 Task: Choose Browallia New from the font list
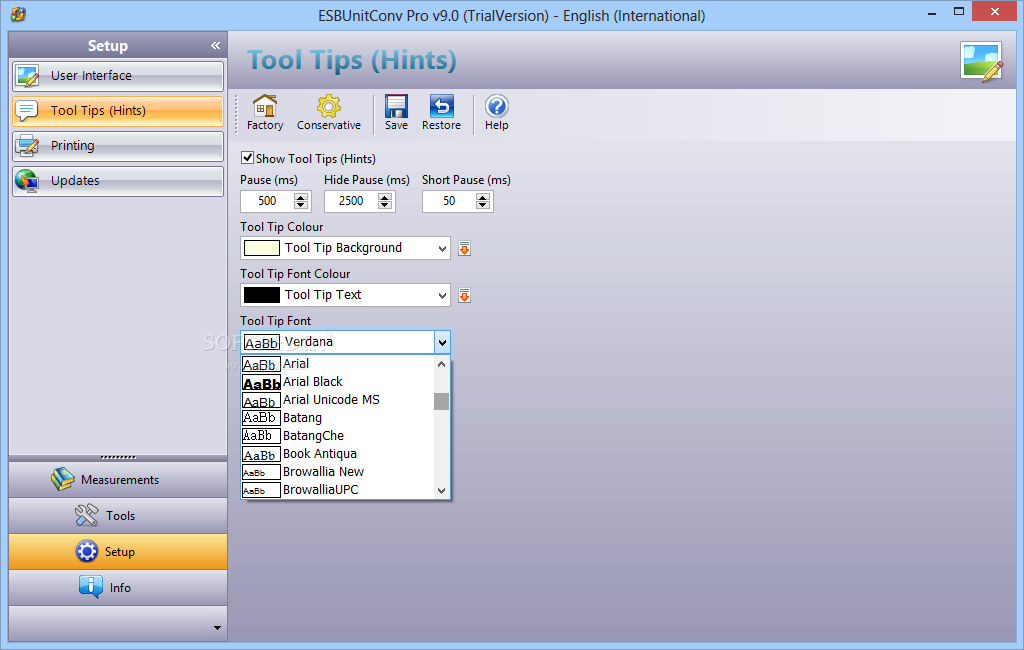pyautogui.click(x=338, y=472)
